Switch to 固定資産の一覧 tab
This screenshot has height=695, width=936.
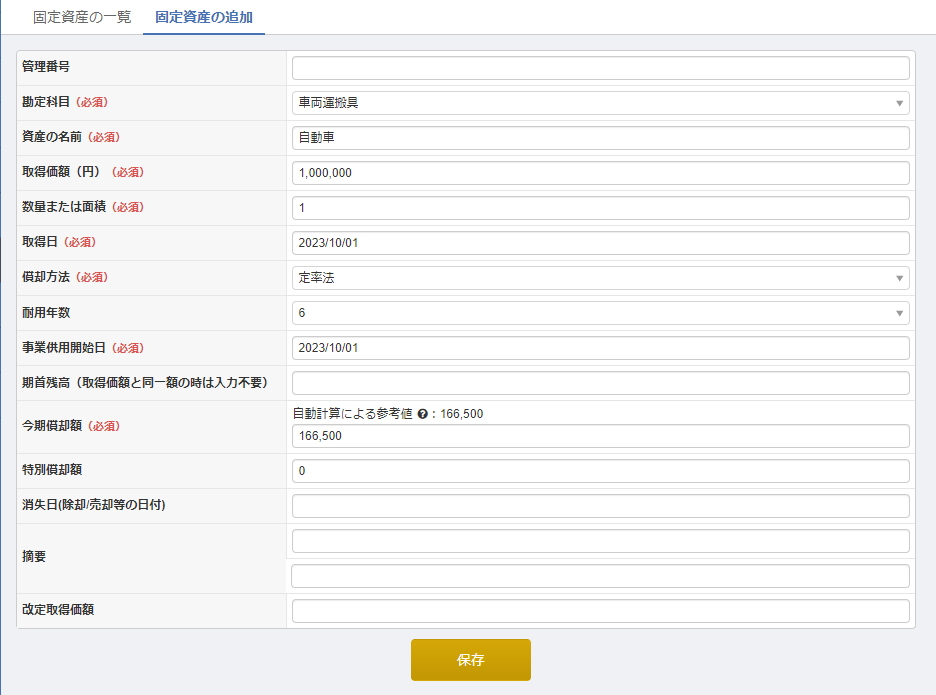tap(82, 17)
